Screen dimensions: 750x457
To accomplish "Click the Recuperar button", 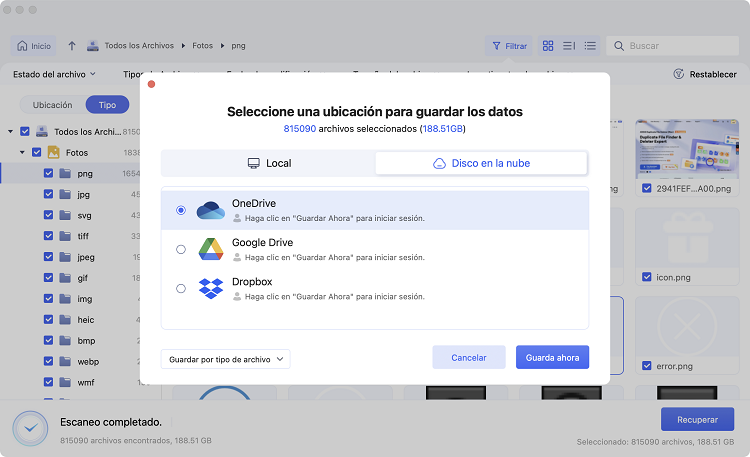I will [697, 420].
